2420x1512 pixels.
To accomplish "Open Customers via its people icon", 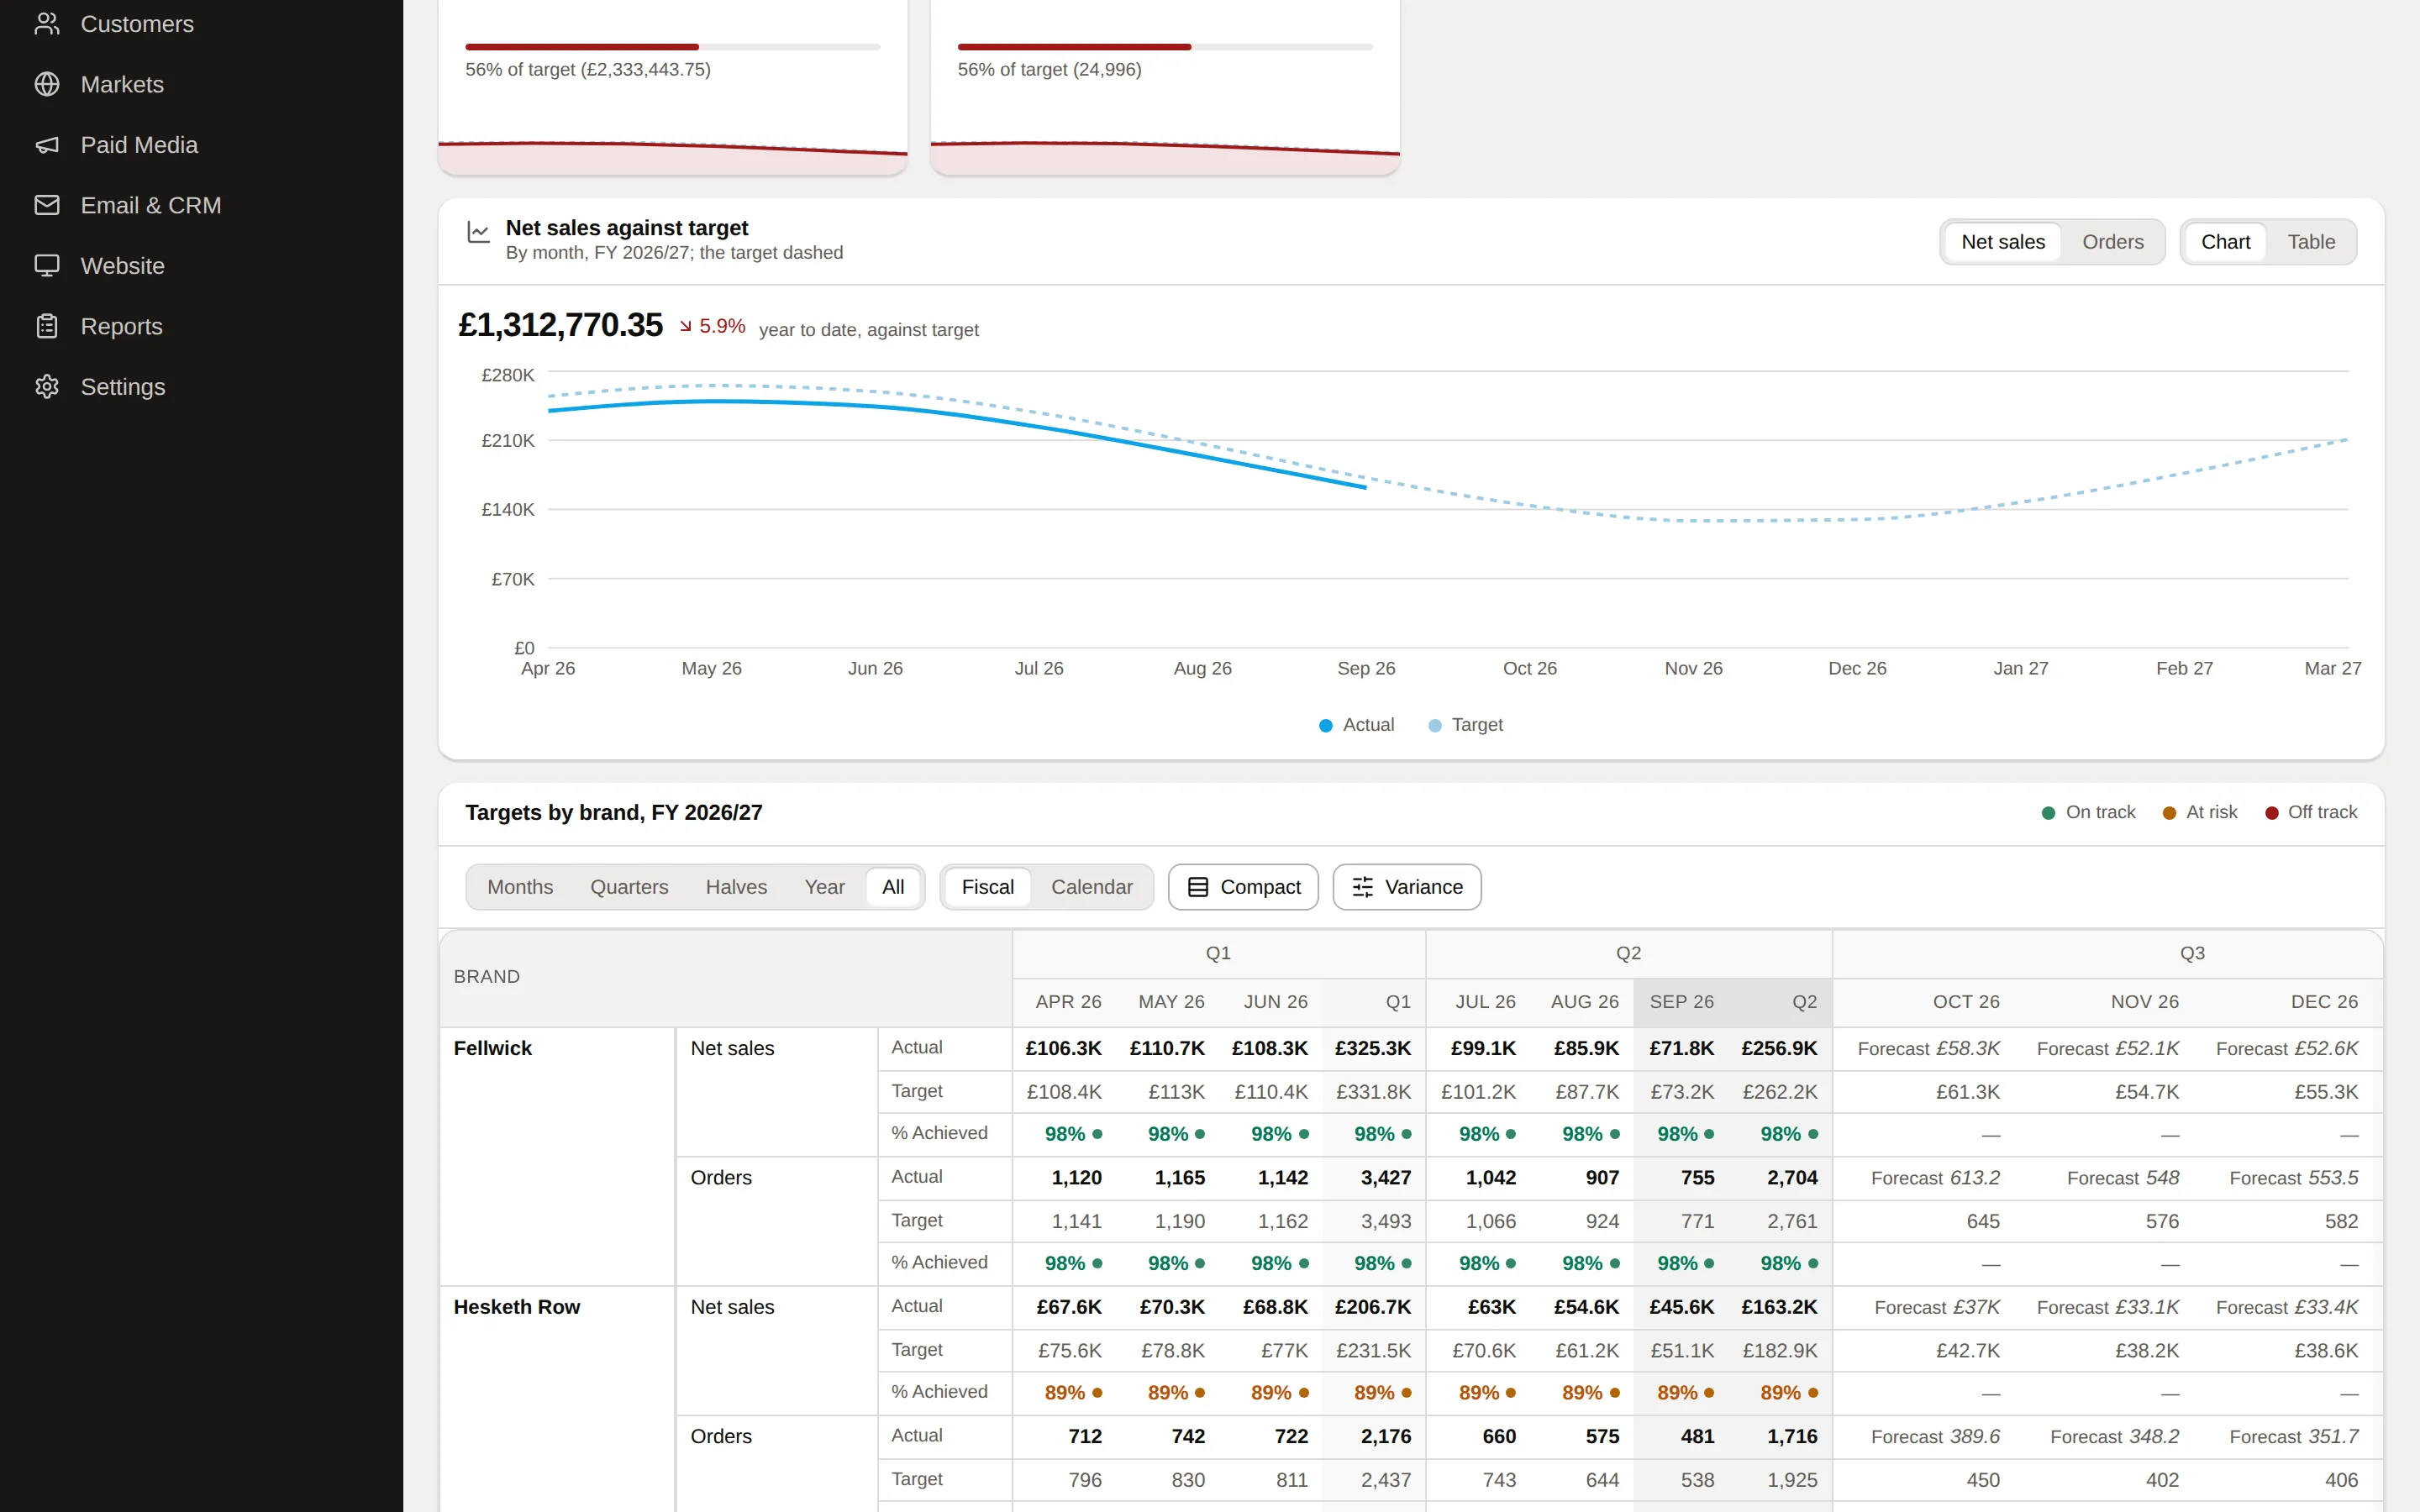I will tap(47, 24).
